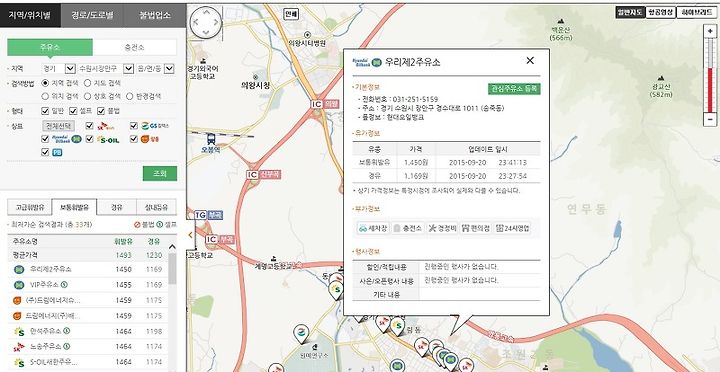Uncheck the 불법 station type checkbox
The image size is (720, 372).
point(101,111)
